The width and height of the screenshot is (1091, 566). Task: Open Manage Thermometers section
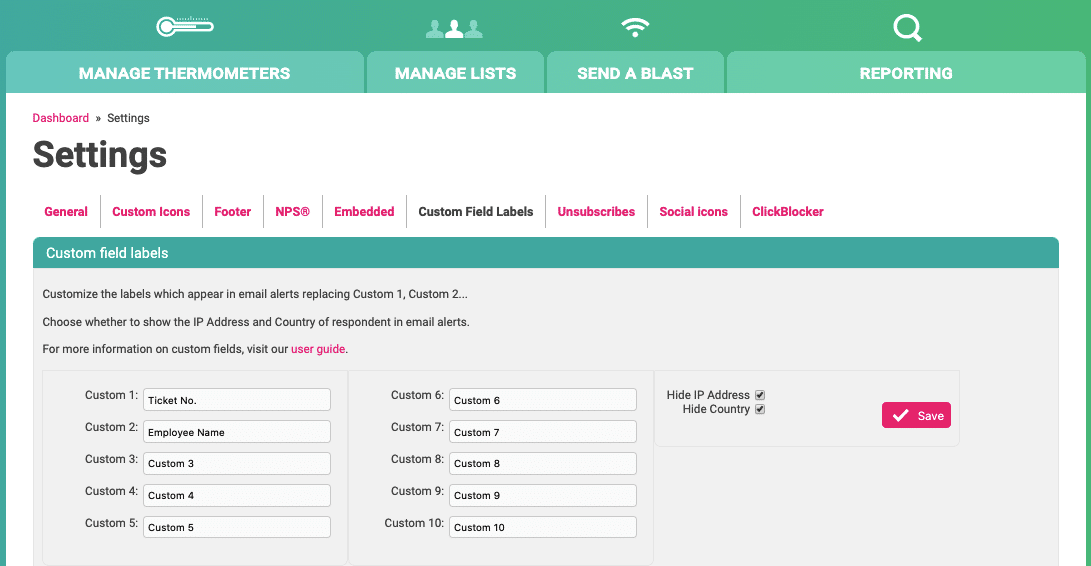[184, 72]
